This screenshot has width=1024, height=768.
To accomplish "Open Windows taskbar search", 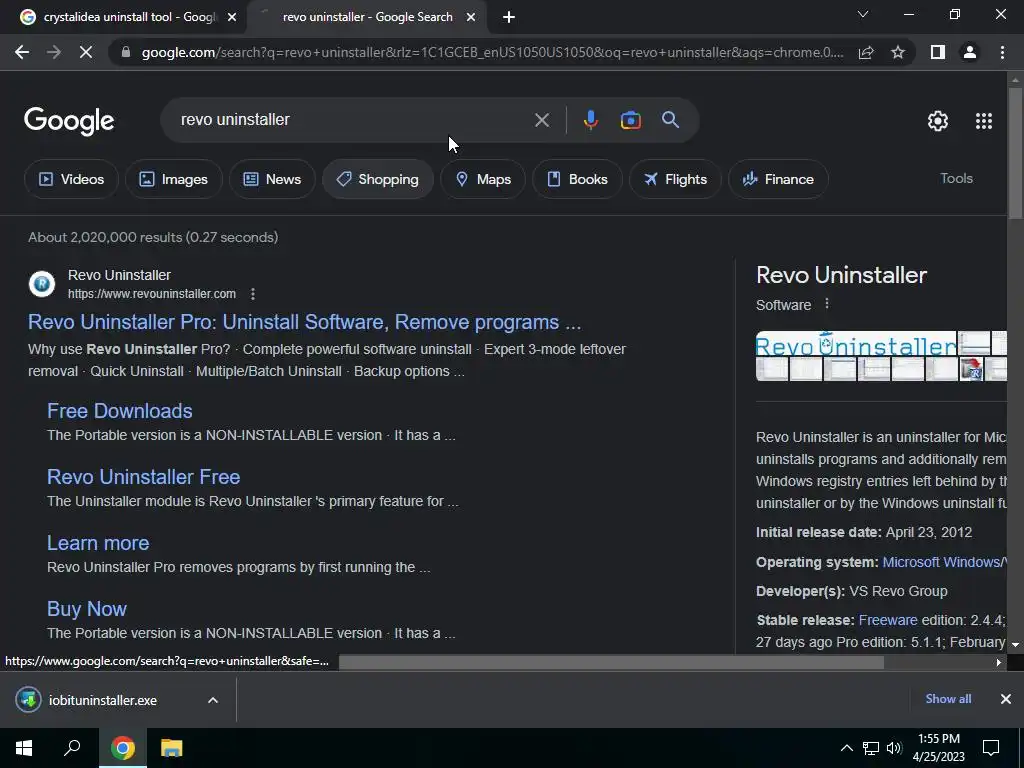I will 72,748.
